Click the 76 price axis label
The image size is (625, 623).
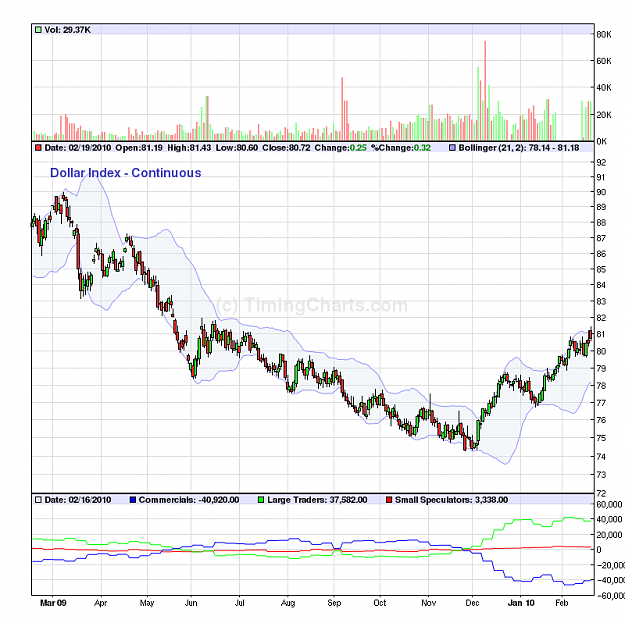[601, 420]
